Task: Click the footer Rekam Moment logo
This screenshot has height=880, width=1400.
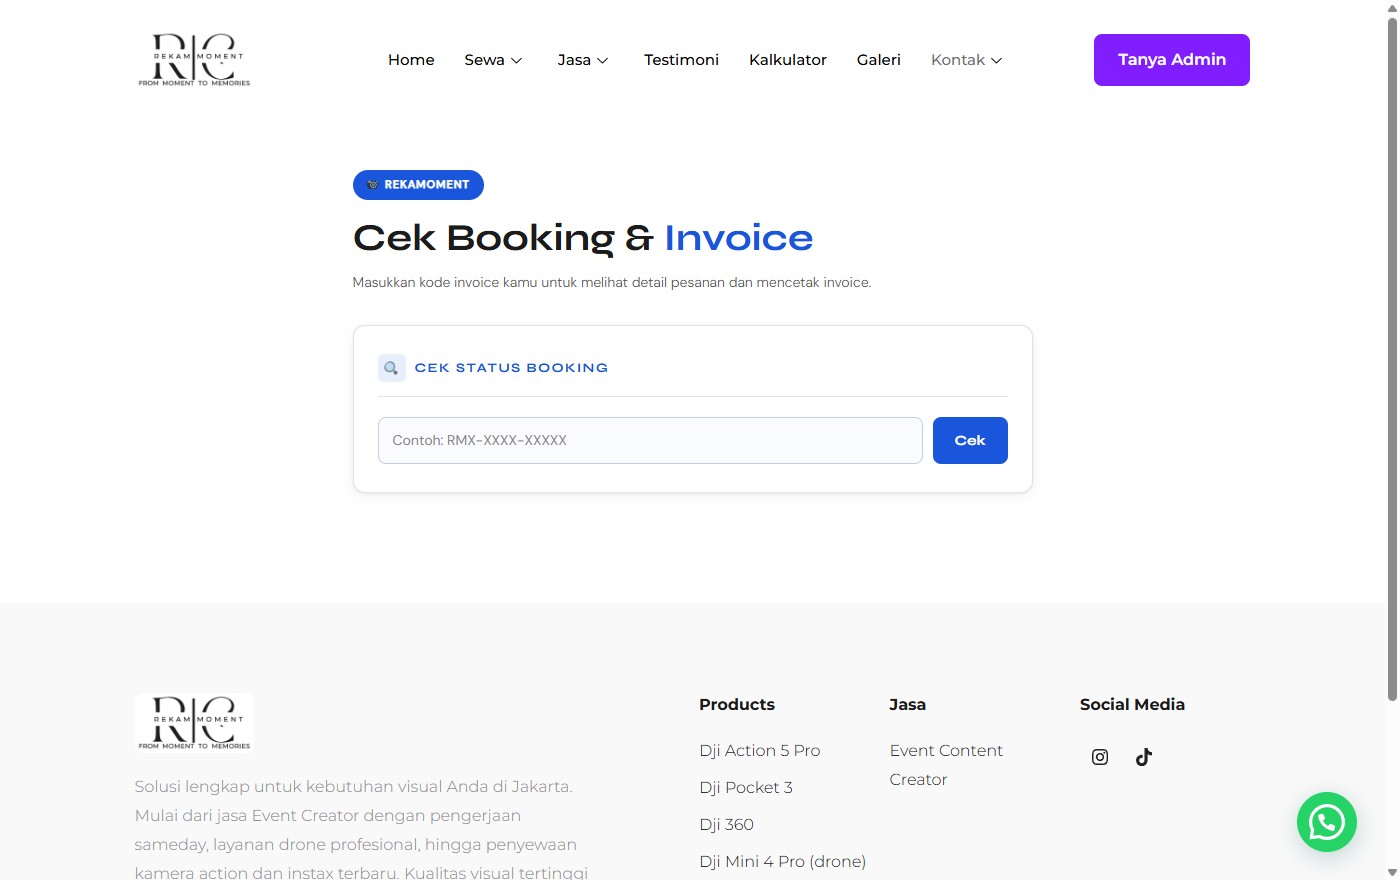Action: (x=194, y=722)
